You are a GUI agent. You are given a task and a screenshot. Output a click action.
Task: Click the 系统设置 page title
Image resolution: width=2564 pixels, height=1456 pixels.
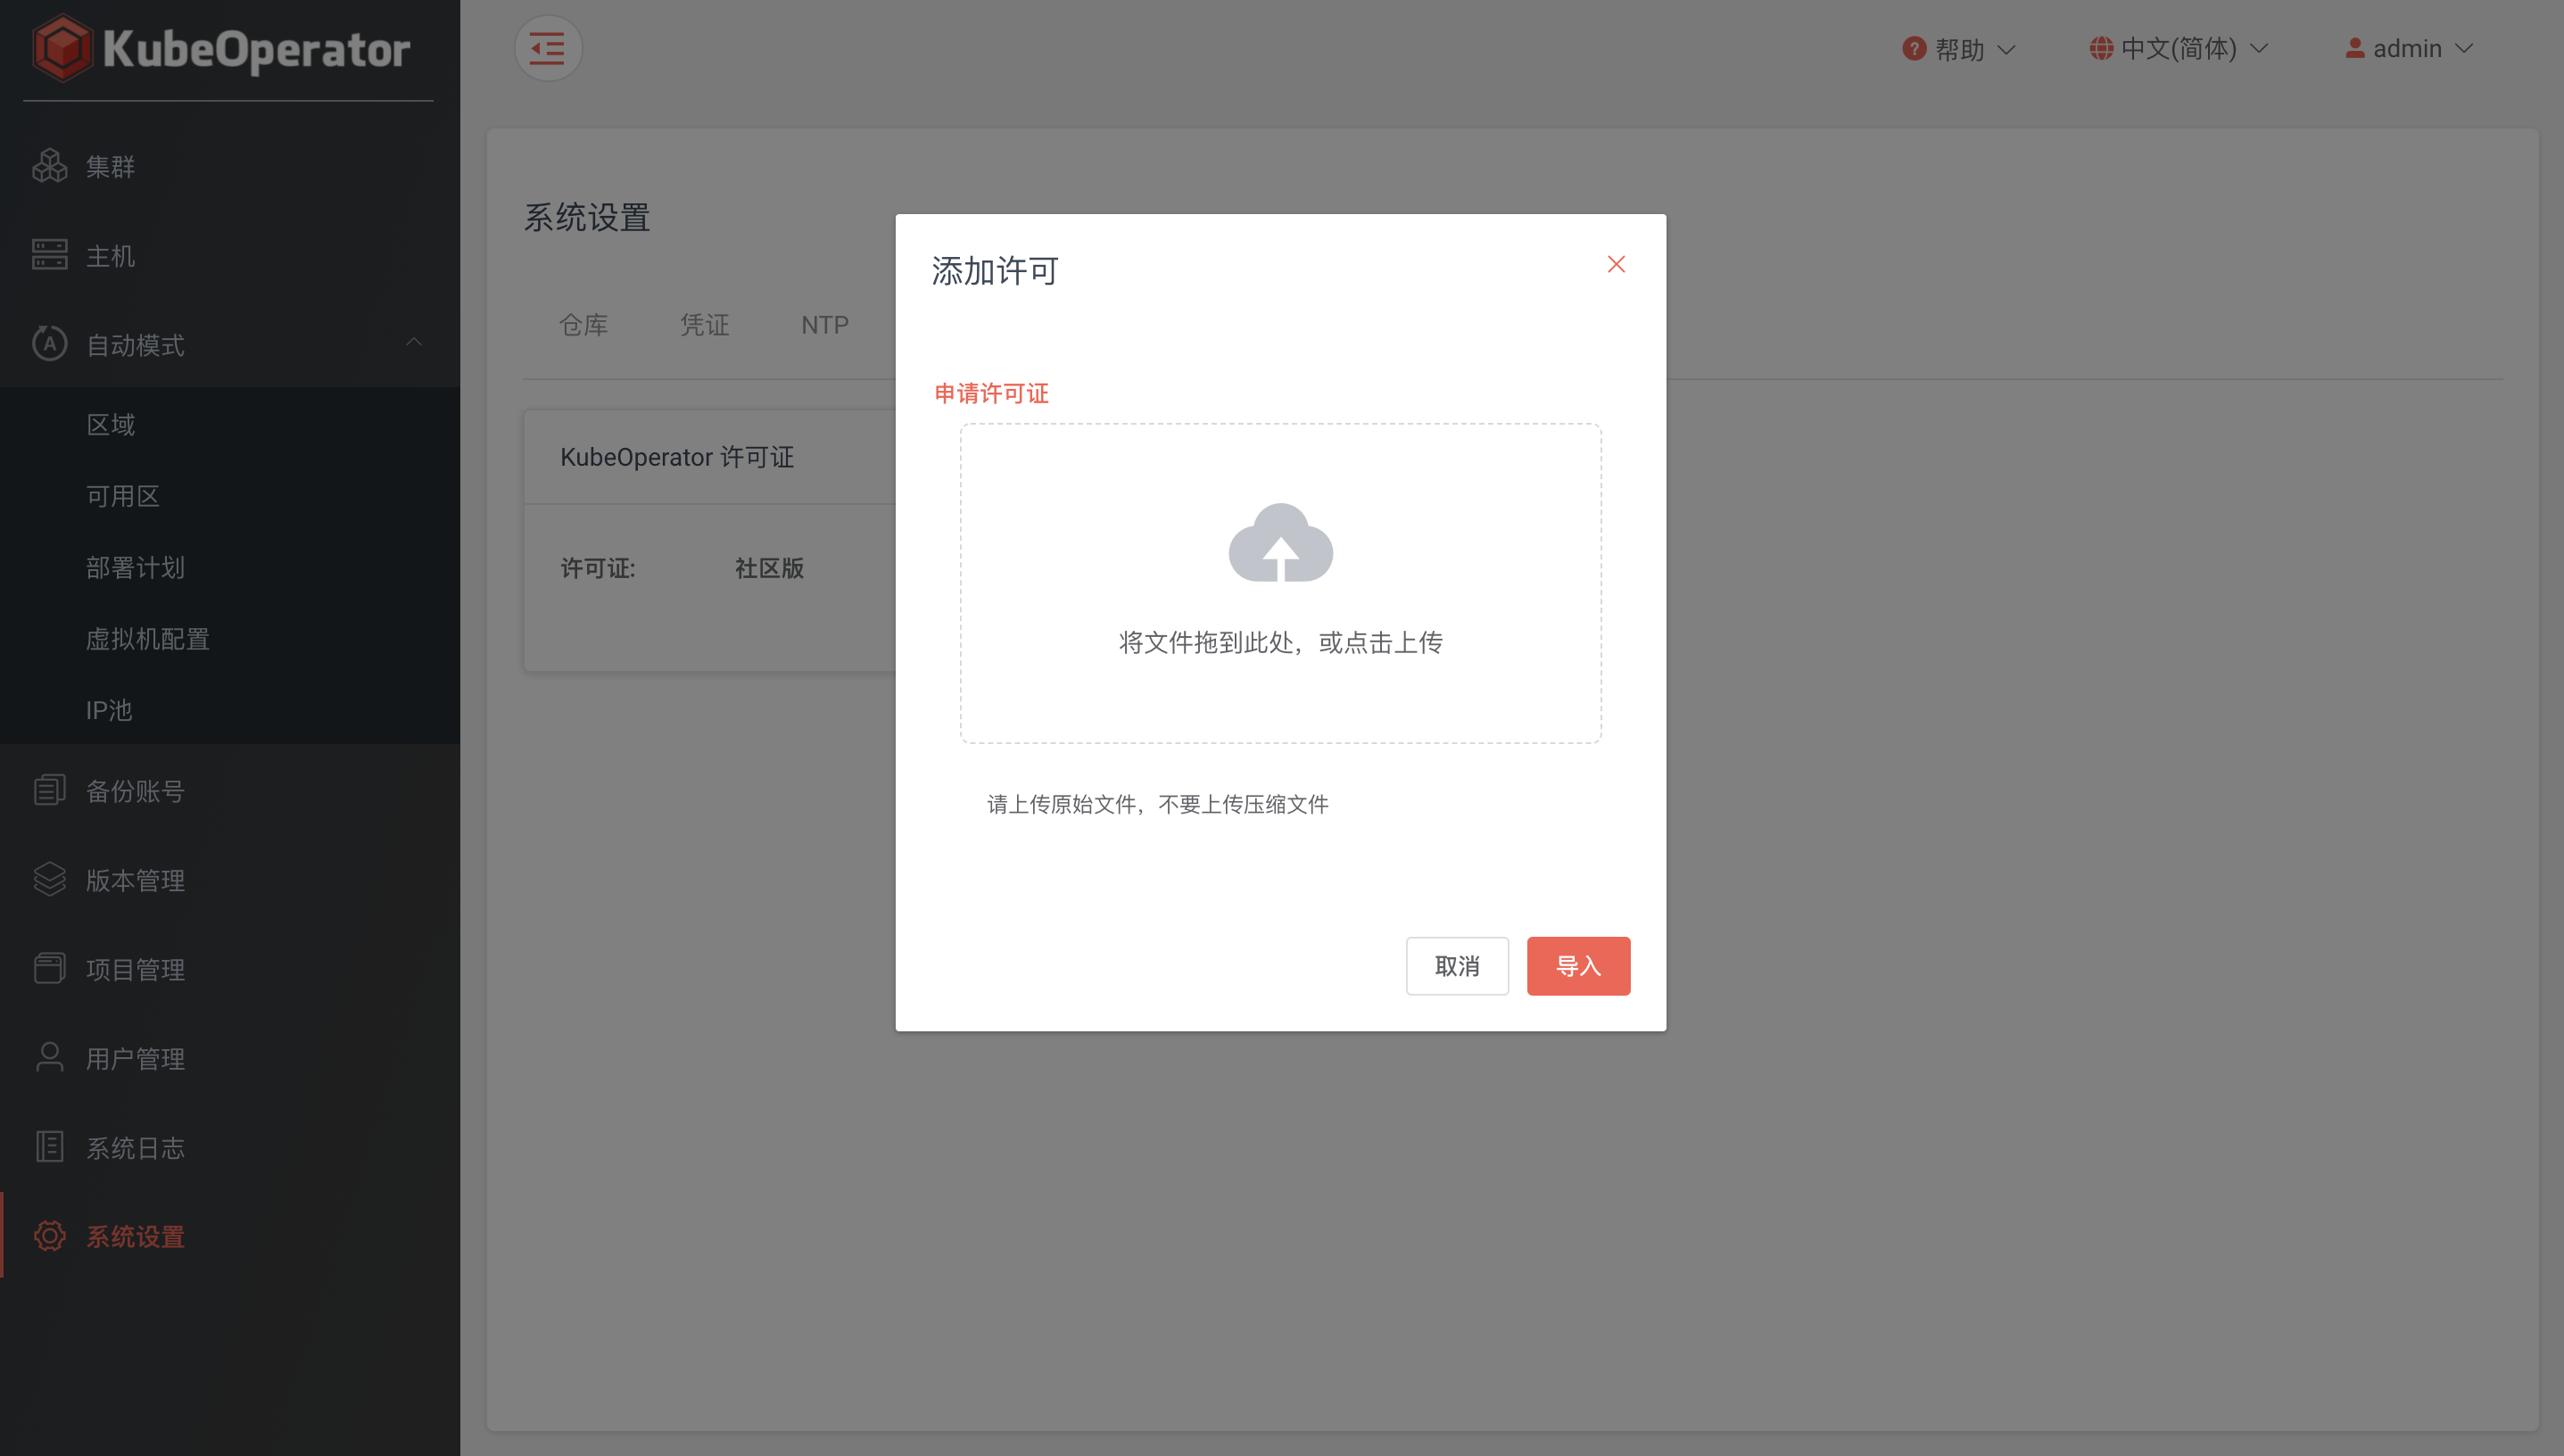click(587, 217)
